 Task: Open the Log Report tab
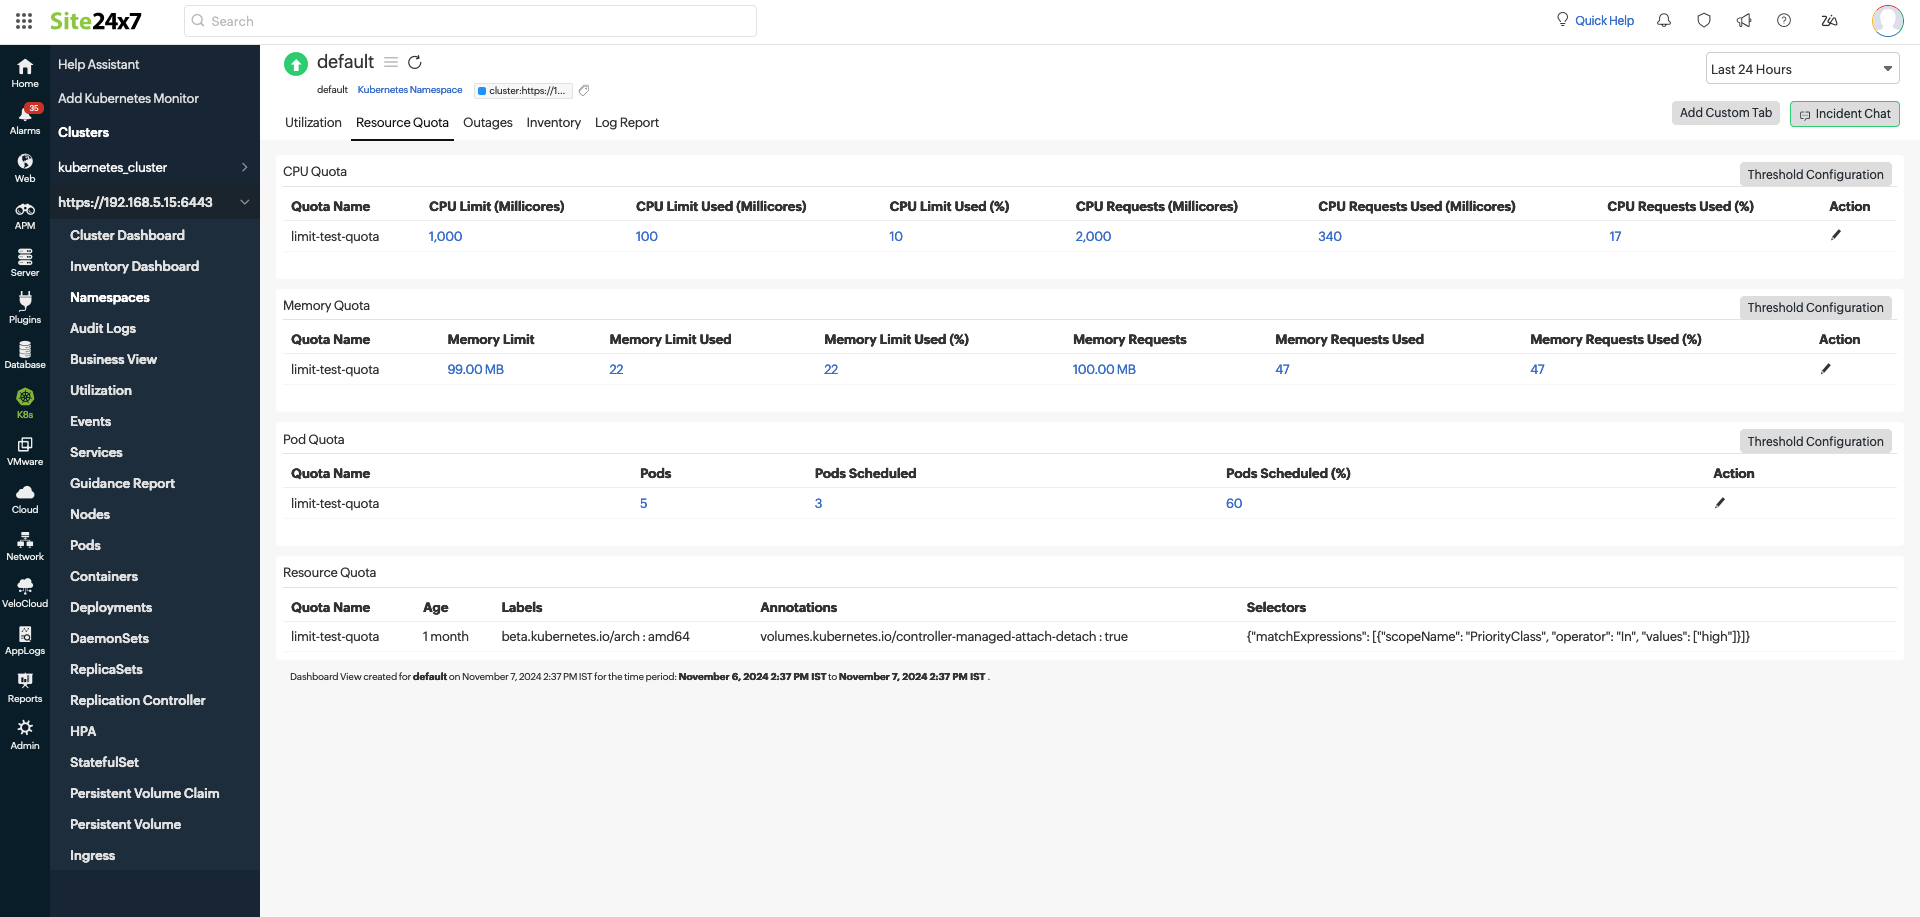[627, 123]
